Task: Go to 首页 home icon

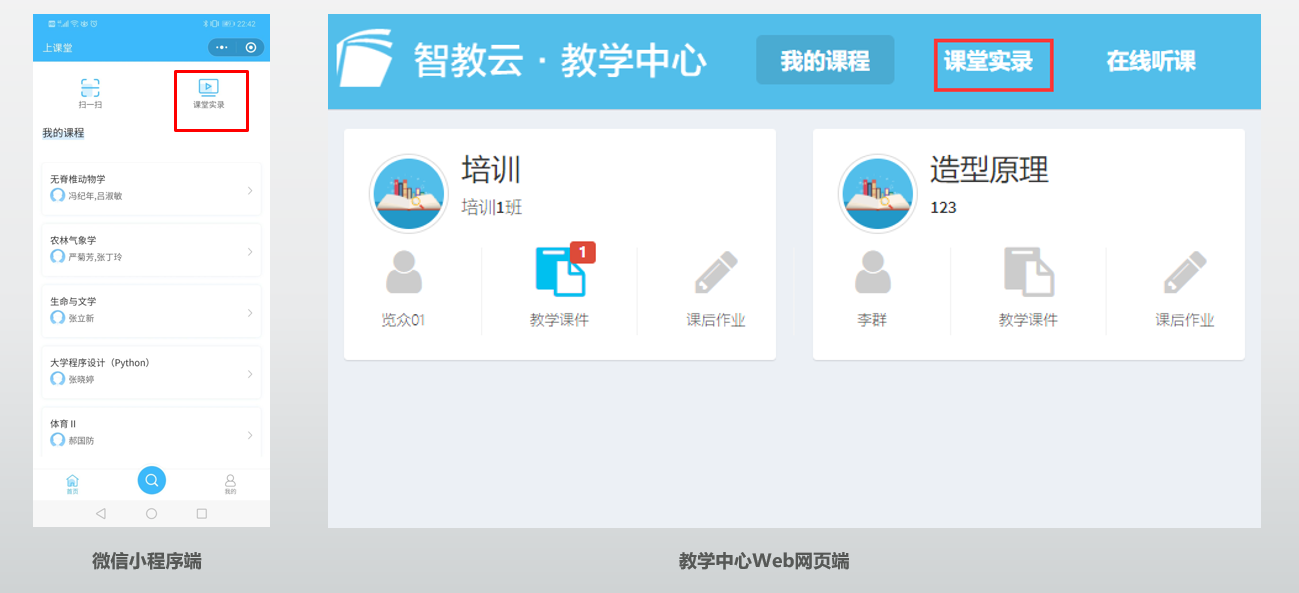Action: pyautogui.click(x=72, y=482)
